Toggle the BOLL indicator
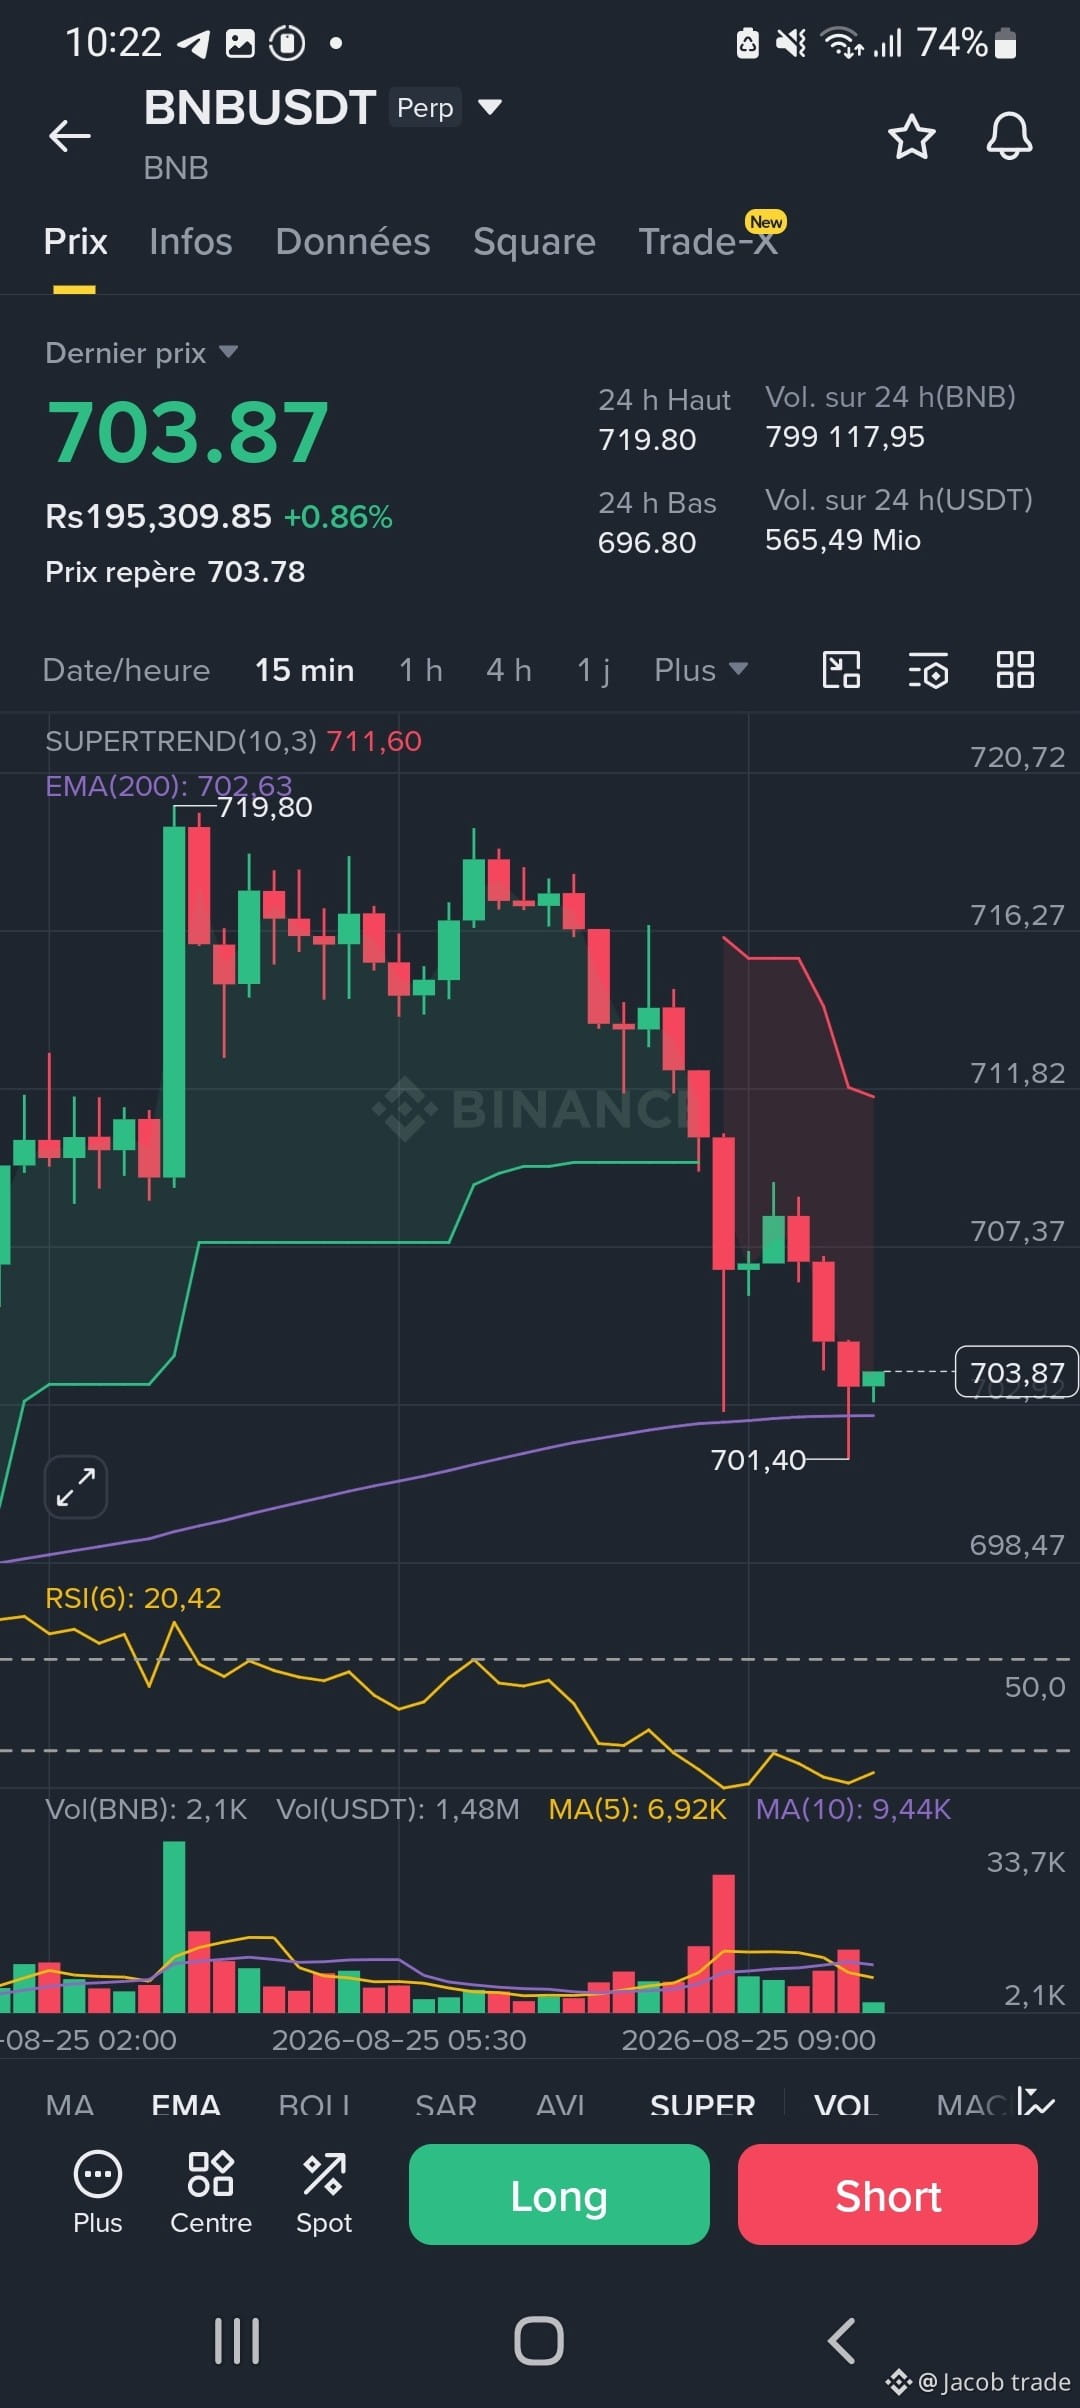The height and width of the screenshot is (2408, 1080). [314, 2105]
